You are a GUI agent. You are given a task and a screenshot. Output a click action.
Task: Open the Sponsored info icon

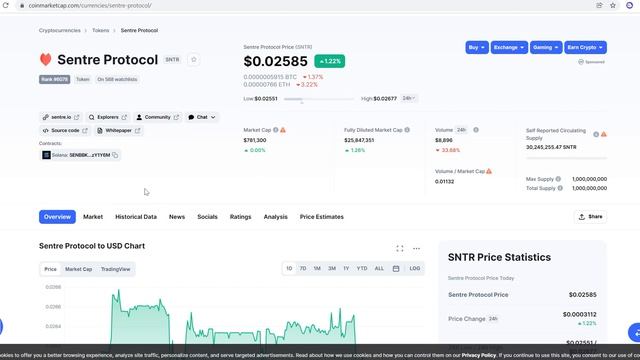581,62
